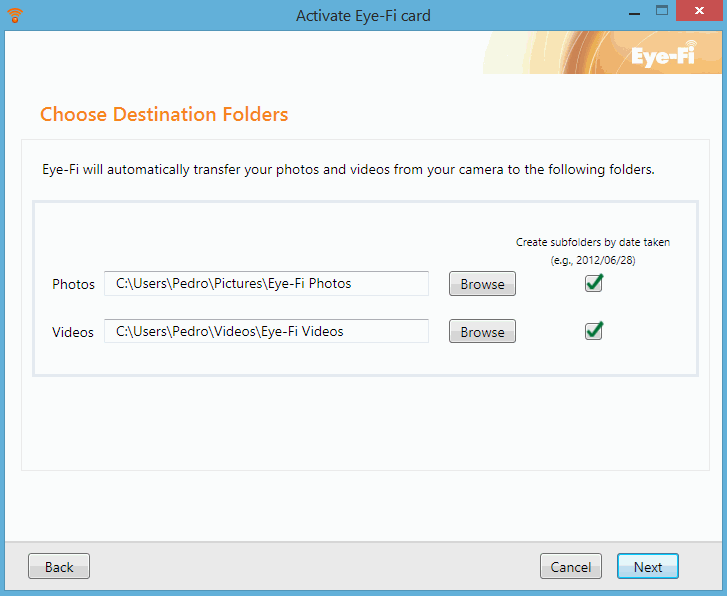727x596 pixels.
Task: Click the "Choose Destination Folders" heading
Action: 164,114
